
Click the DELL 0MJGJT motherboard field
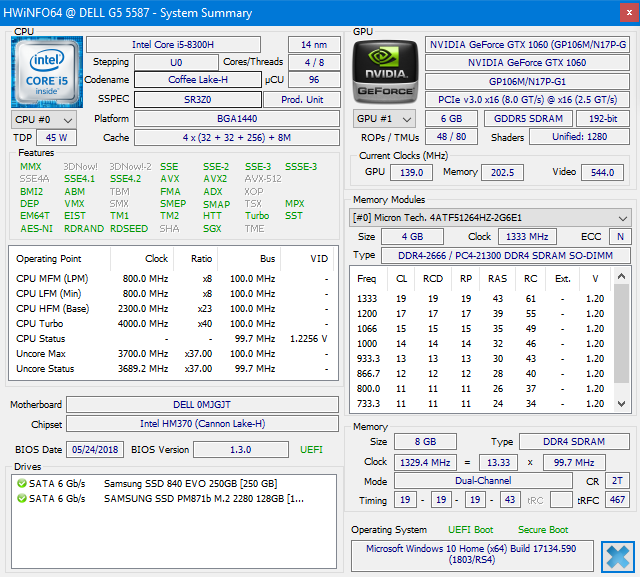[x=202, y=404]
